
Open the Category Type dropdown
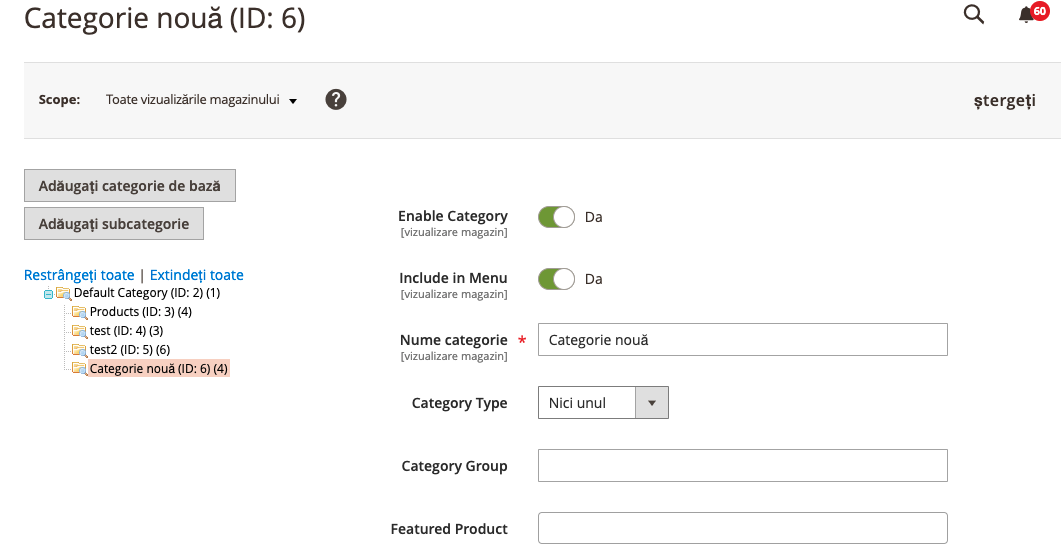(x=603, y=403)
